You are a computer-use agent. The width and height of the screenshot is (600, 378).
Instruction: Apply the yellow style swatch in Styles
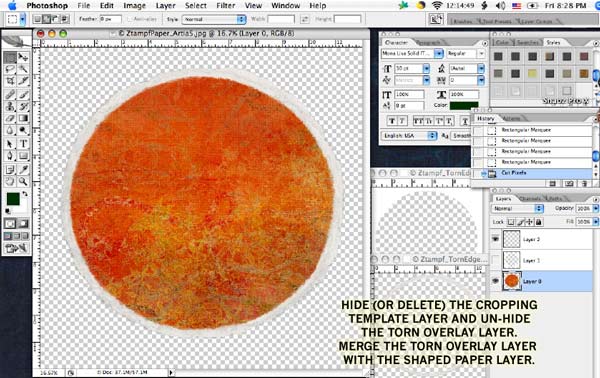532,73
